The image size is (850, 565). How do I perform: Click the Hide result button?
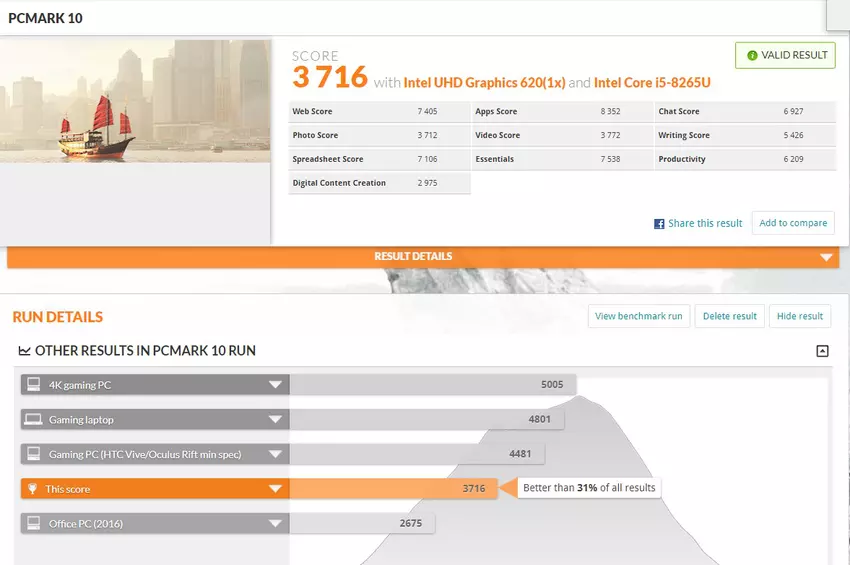click(x=799, y=316)
